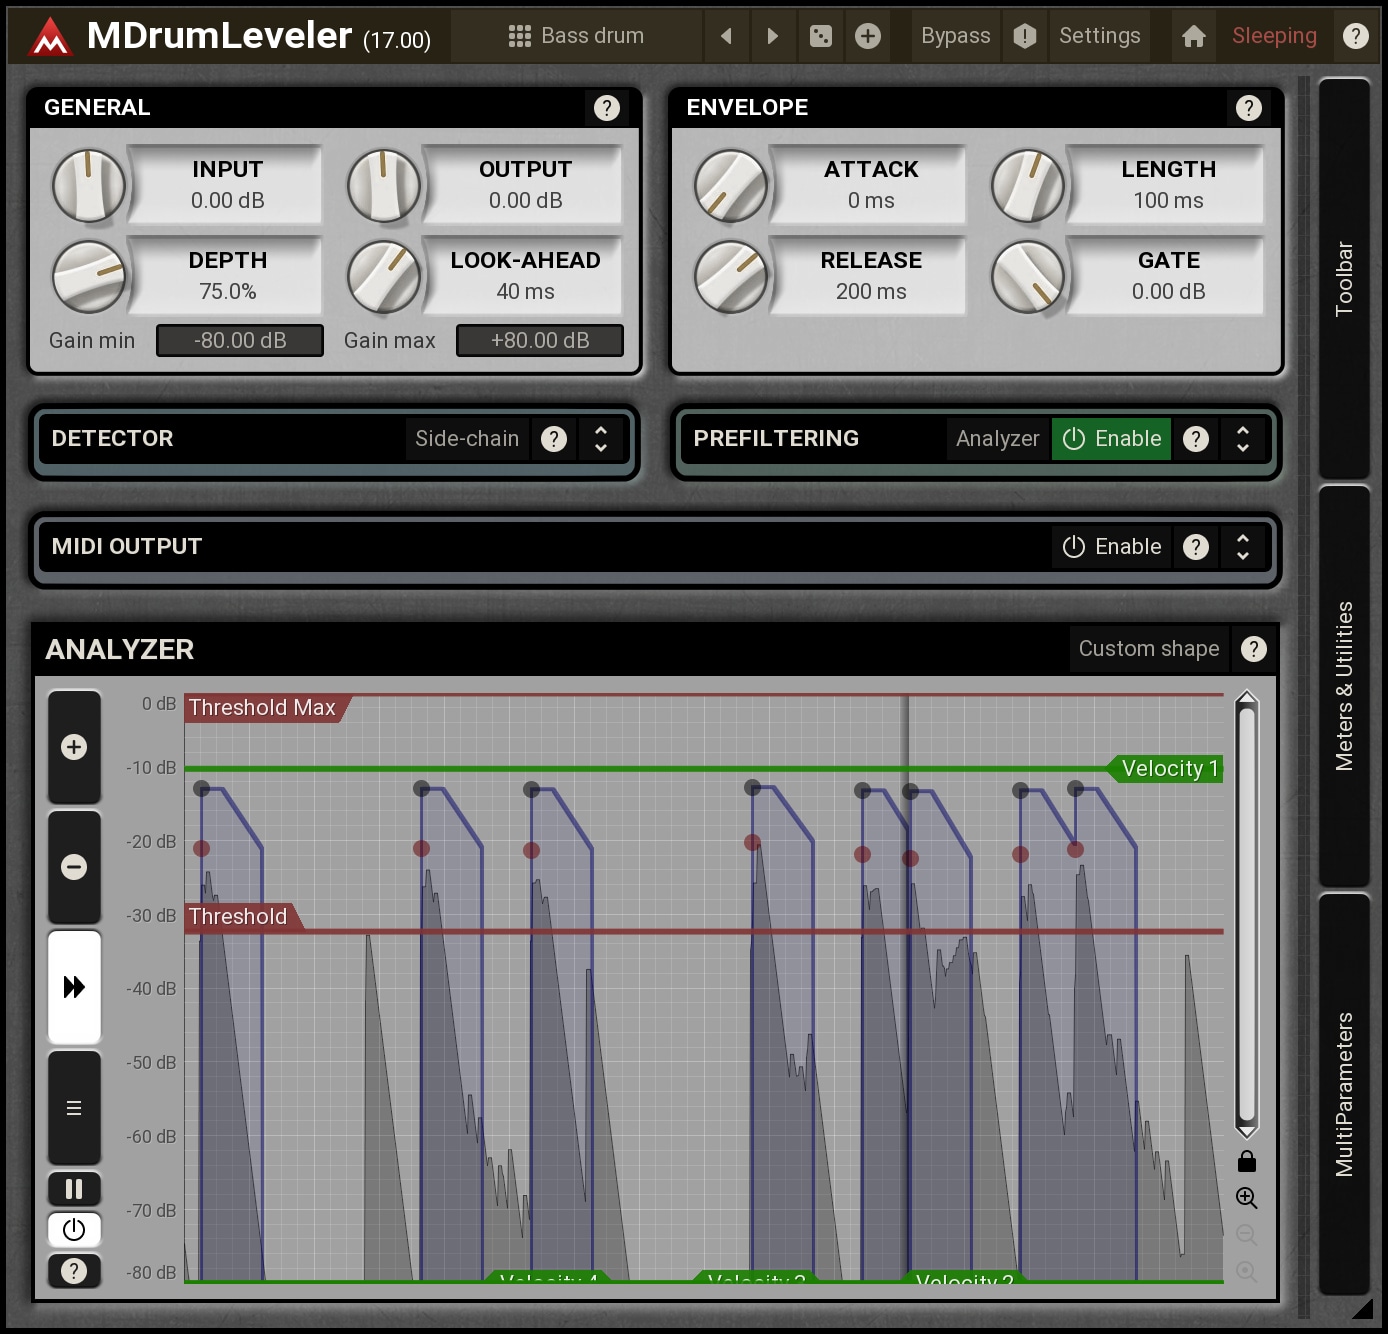Click the analyzer zoom-in plus button
Viewport: 1388px width, 1334px height.
pyautogui.click(x=74, y=747)
